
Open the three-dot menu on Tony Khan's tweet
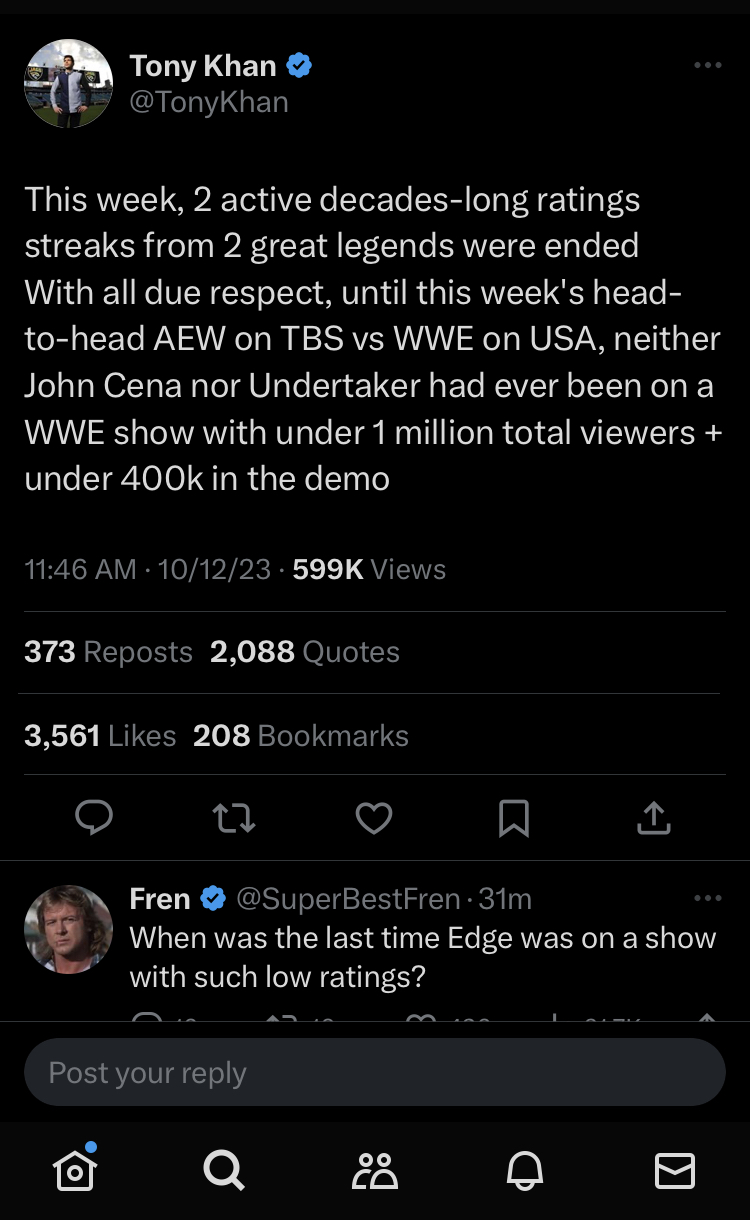(x=707, y=65)
